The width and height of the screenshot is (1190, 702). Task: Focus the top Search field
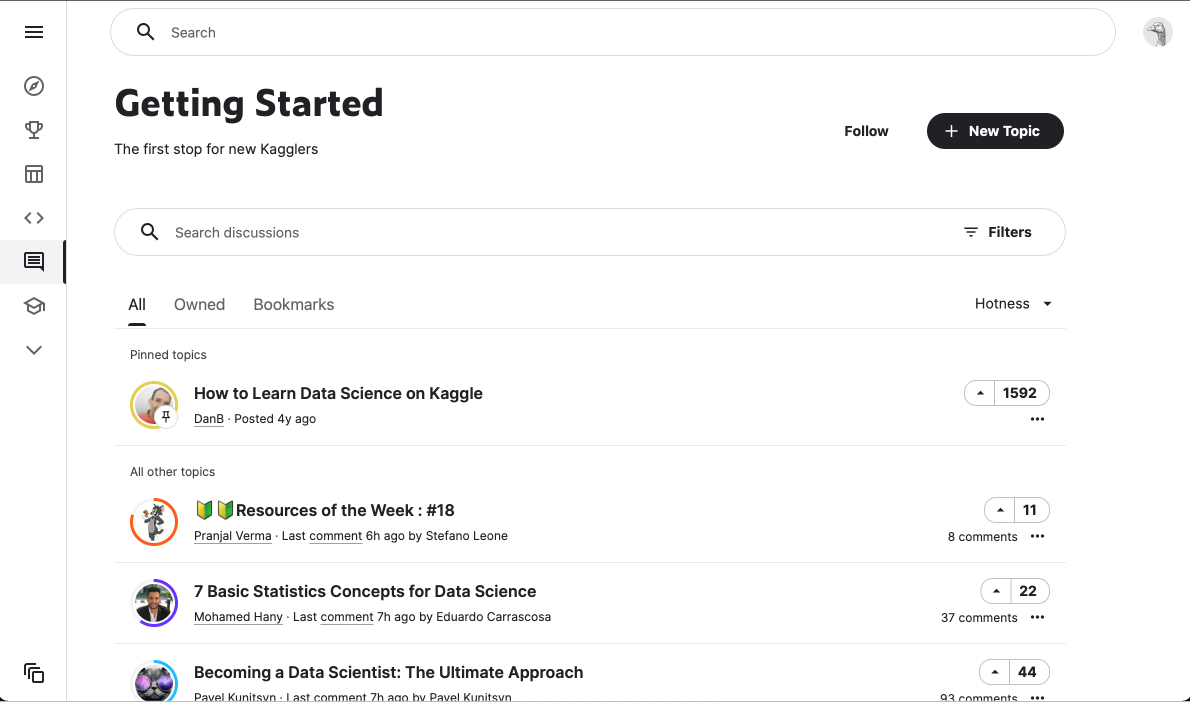pyautogui.click(x=612, y=32)
